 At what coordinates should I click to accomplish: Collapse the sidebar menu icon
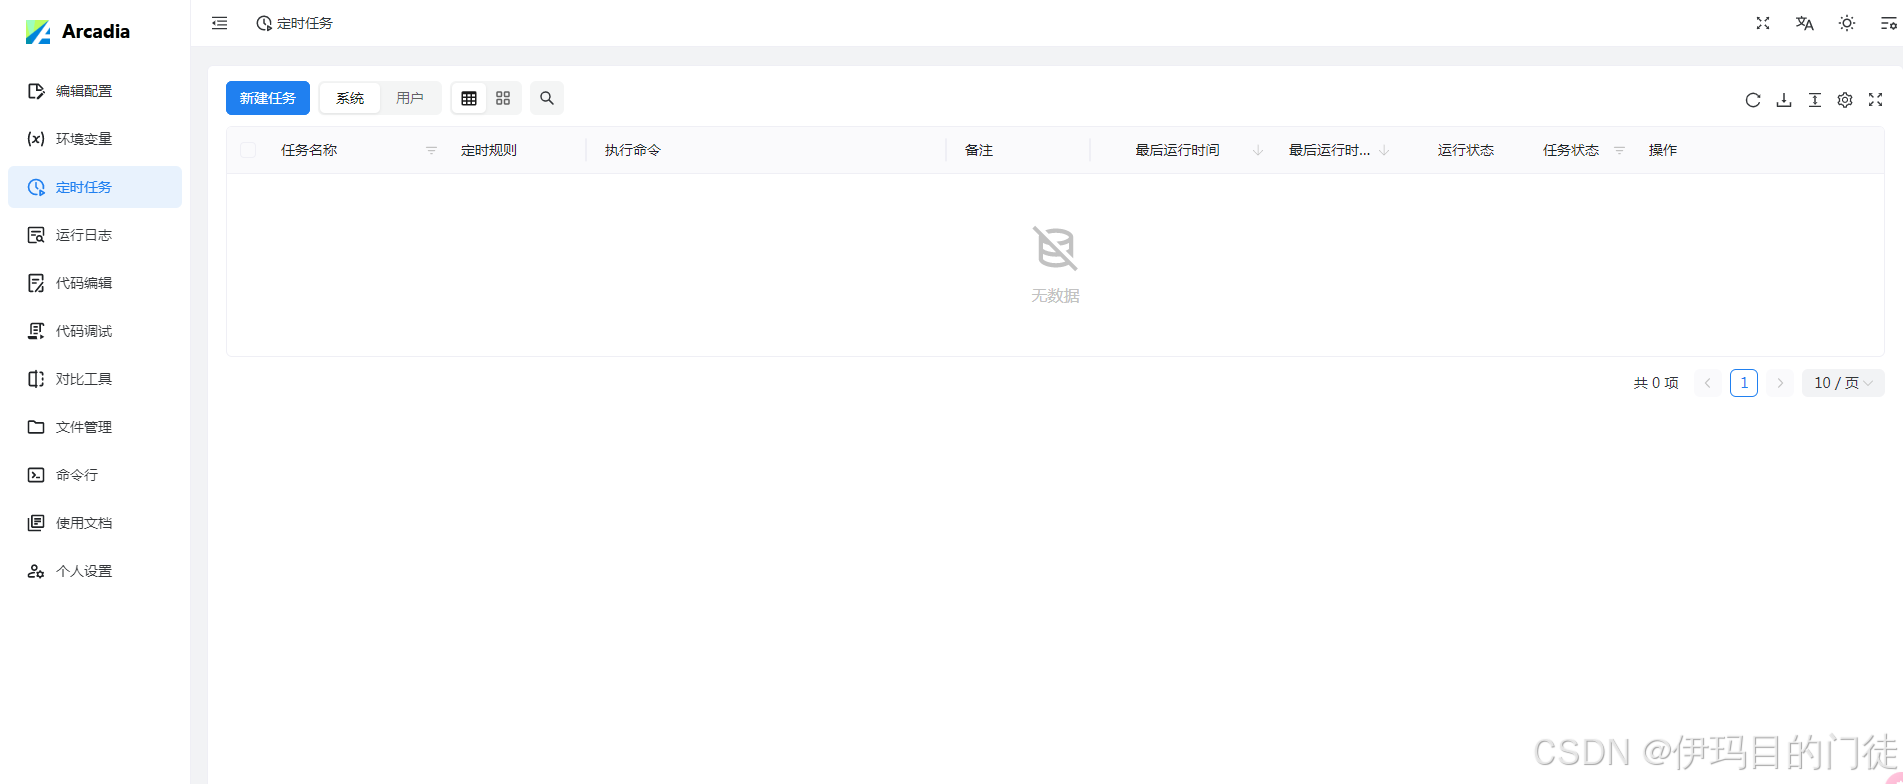click(219, 23)
